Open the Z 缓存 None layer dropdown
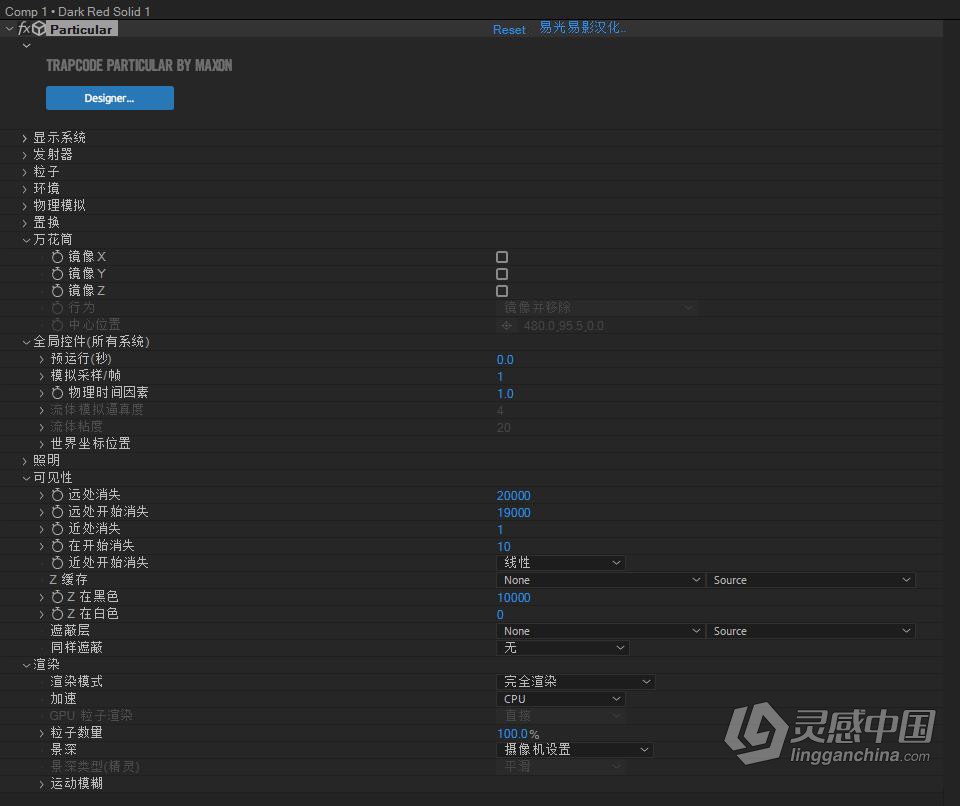Viewport: 960px width, 806px height. coord(599,580)
